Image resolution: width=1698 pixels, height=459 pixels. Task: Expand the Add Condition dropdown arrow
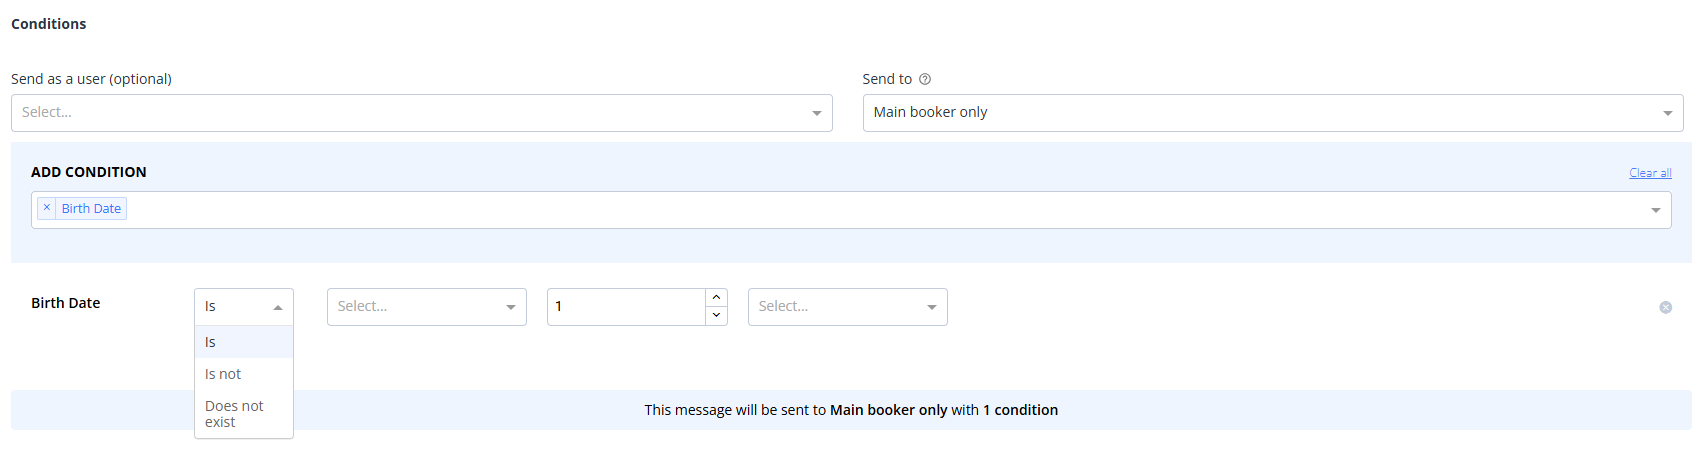click(x=1655, y=210)
